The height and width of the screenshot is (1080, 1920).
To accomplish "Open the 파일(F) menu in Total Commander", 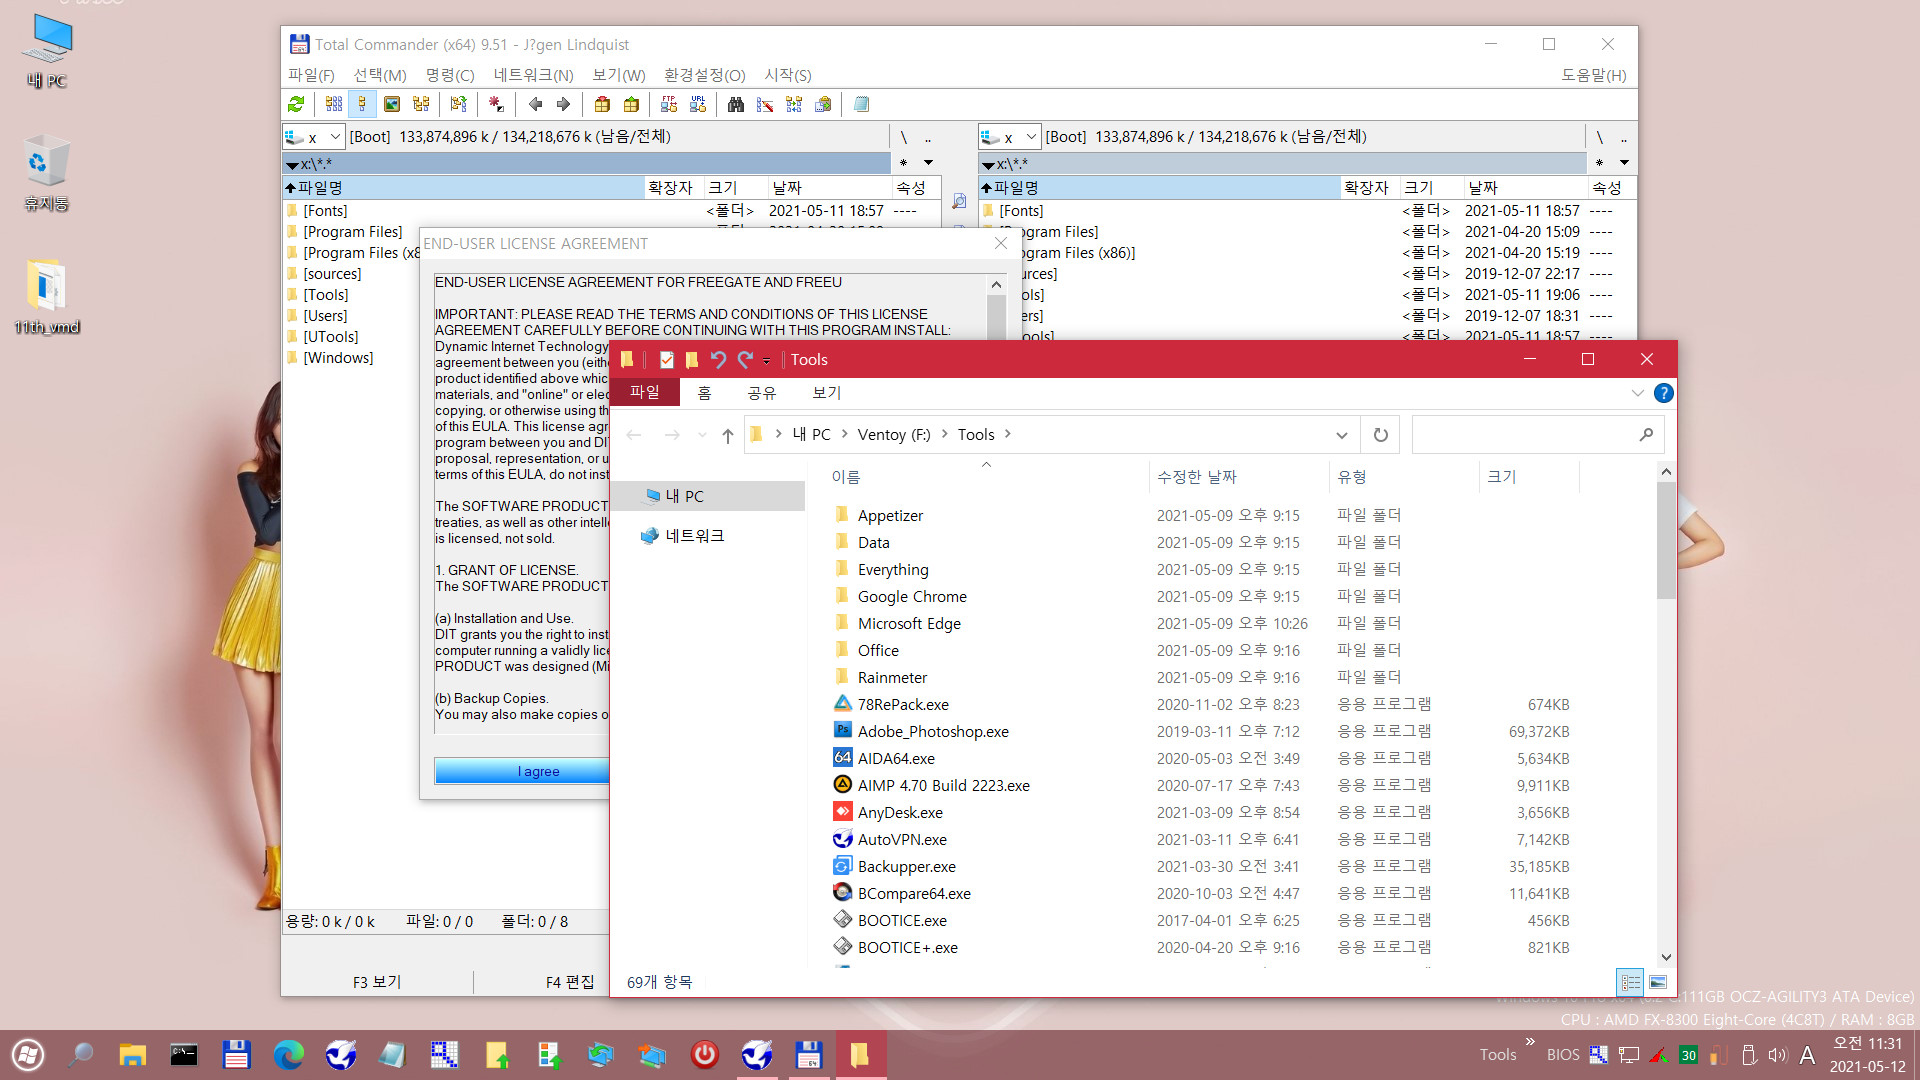I will (311, 75).
